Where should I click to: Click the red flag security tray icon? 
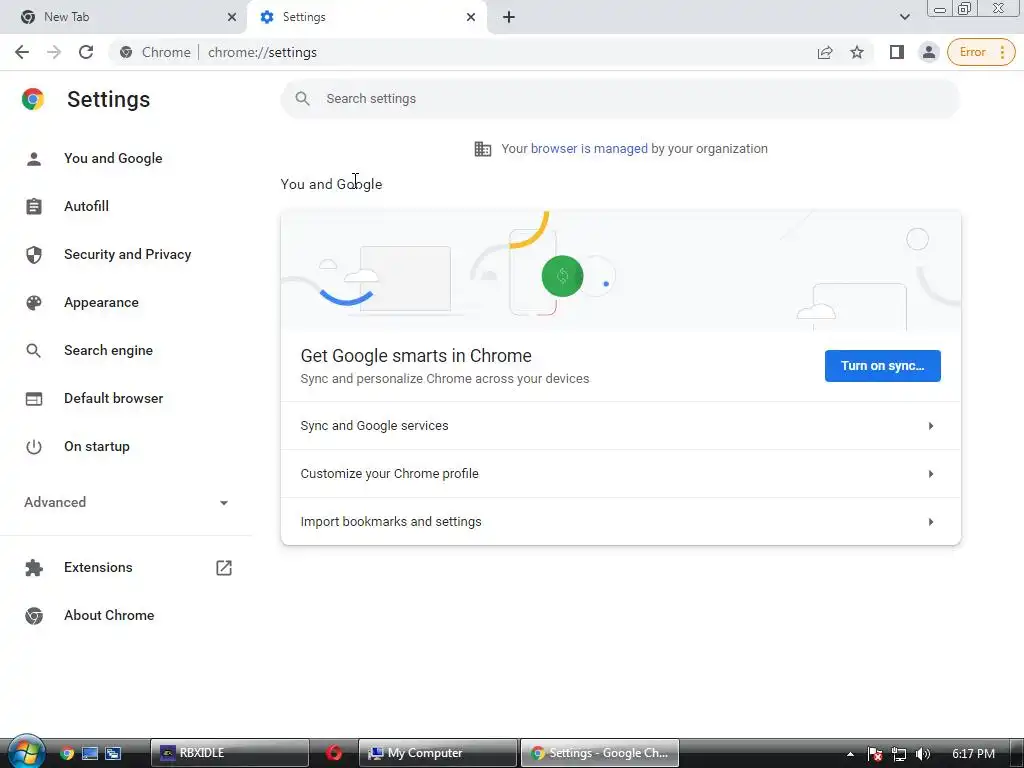pyautogui.click(x=875, y=754)
